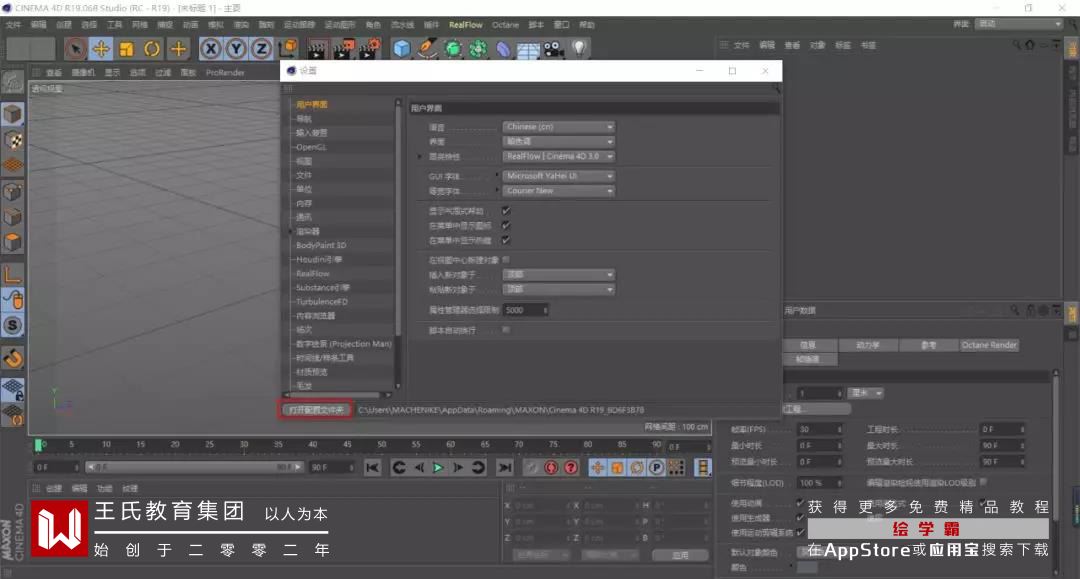Open the layout dropdown at top right
Image resolution: width=1080 pixels, height=579 pixels.
pyautogui.click(x=1019, y=23)
